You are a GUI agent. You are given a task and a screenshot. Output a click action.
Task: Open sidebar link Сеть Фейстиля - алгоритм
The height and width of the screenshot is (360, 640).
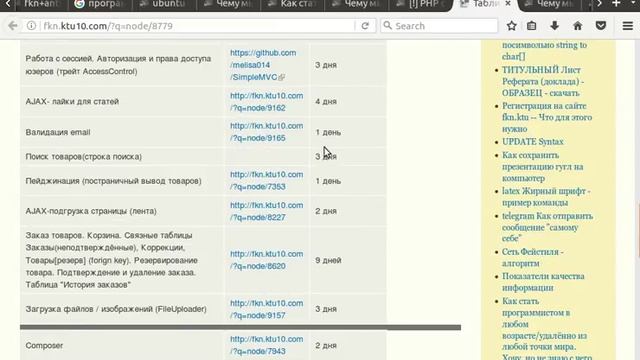tap(532, 257)
